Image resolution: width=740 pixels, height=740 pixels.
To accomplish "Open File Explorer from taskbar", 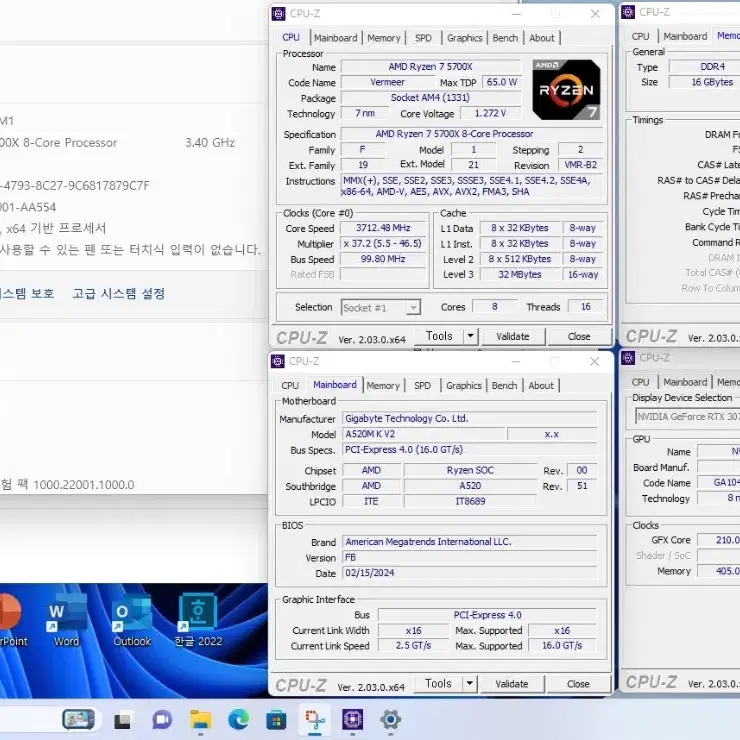I will [x=201, y=720].
